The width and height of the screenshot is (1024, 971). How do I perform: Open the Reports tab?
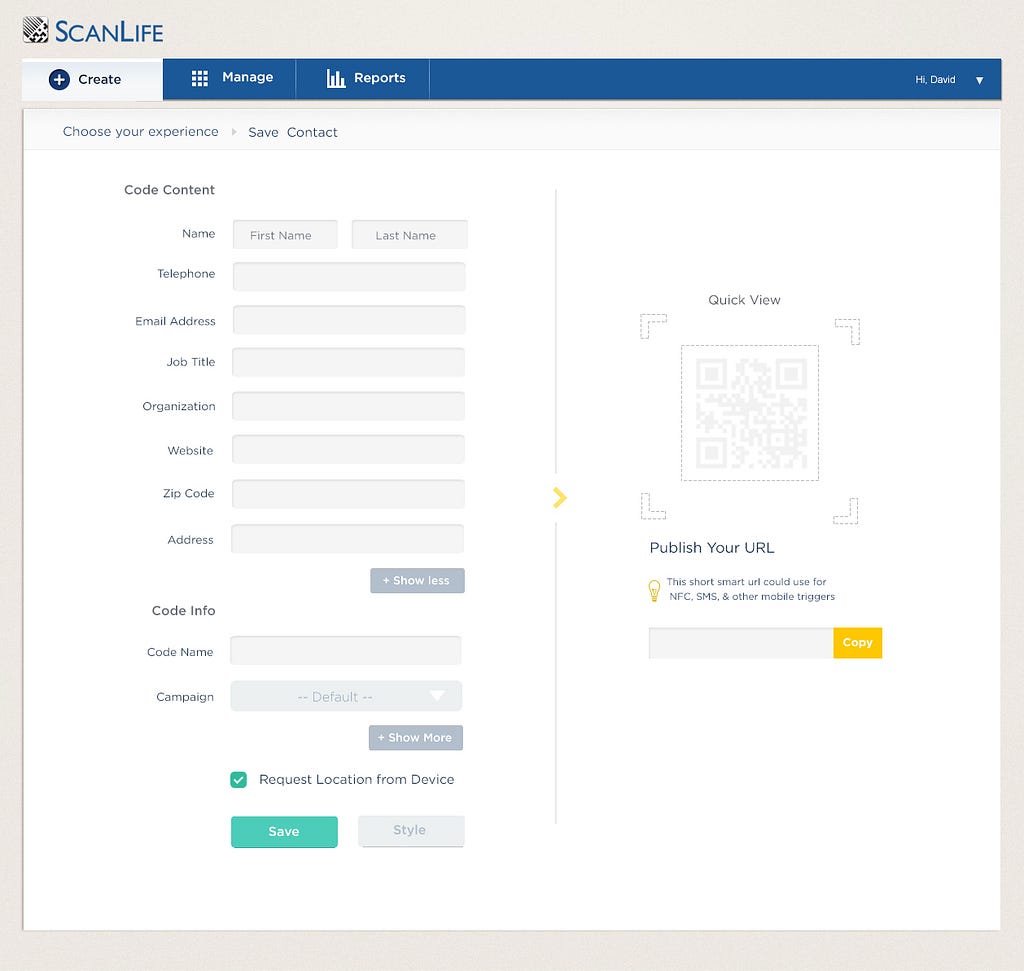(x=362, y=79)
